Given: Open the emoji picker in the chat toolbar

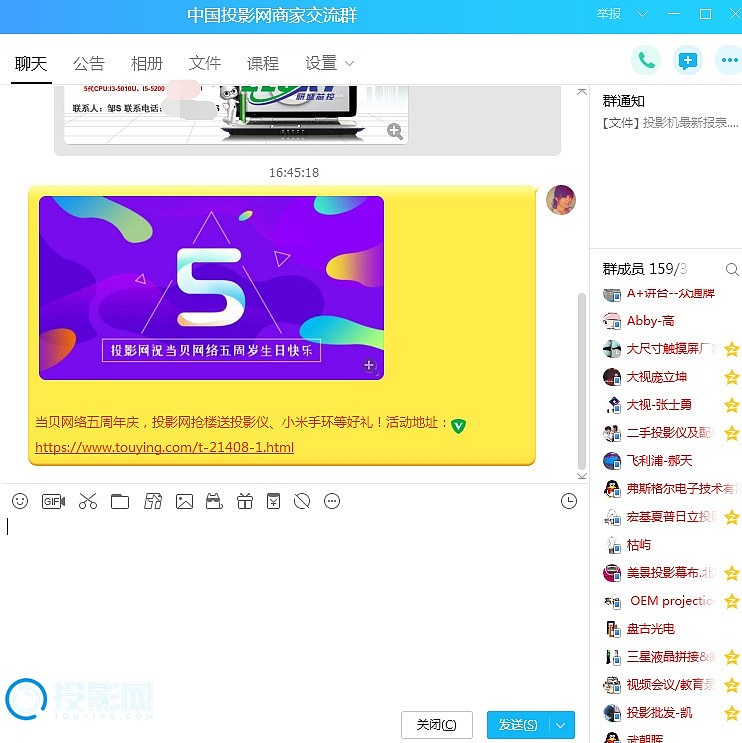Looking at the screenshot, I should pyautogui.click(x=20, y=501).
